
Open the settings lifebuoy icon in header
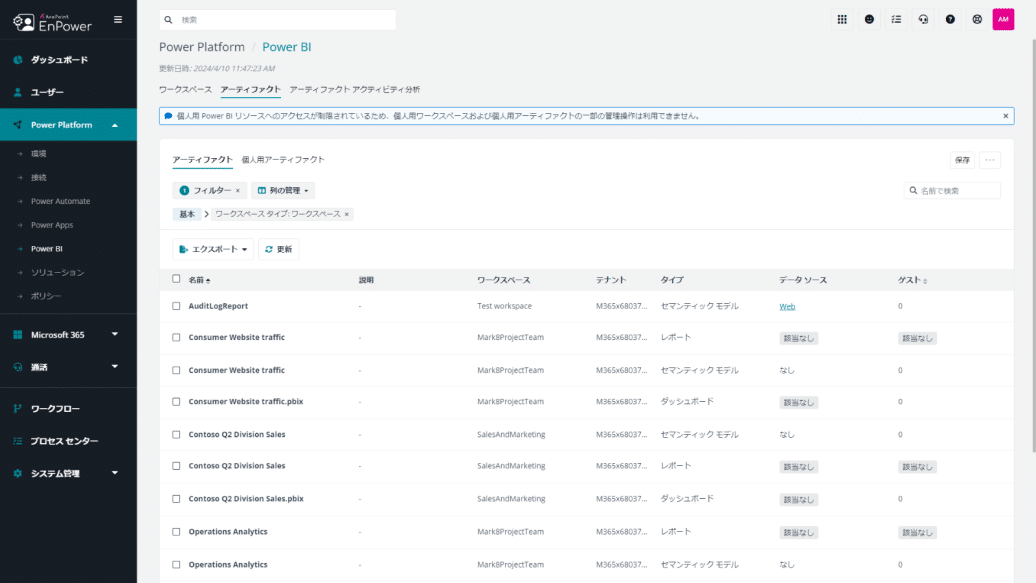977,20
